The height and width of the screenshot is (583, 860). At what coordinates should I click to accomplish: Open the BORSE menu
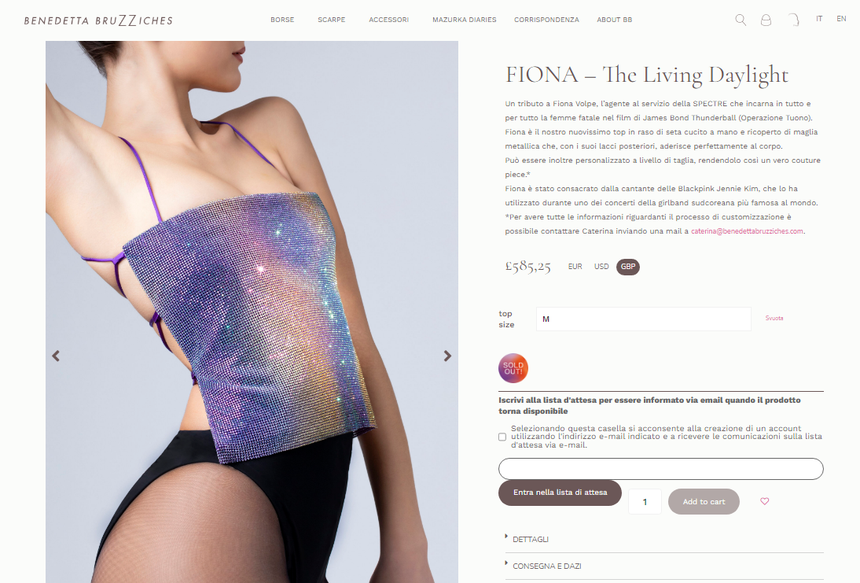click(x=282, y=20)
